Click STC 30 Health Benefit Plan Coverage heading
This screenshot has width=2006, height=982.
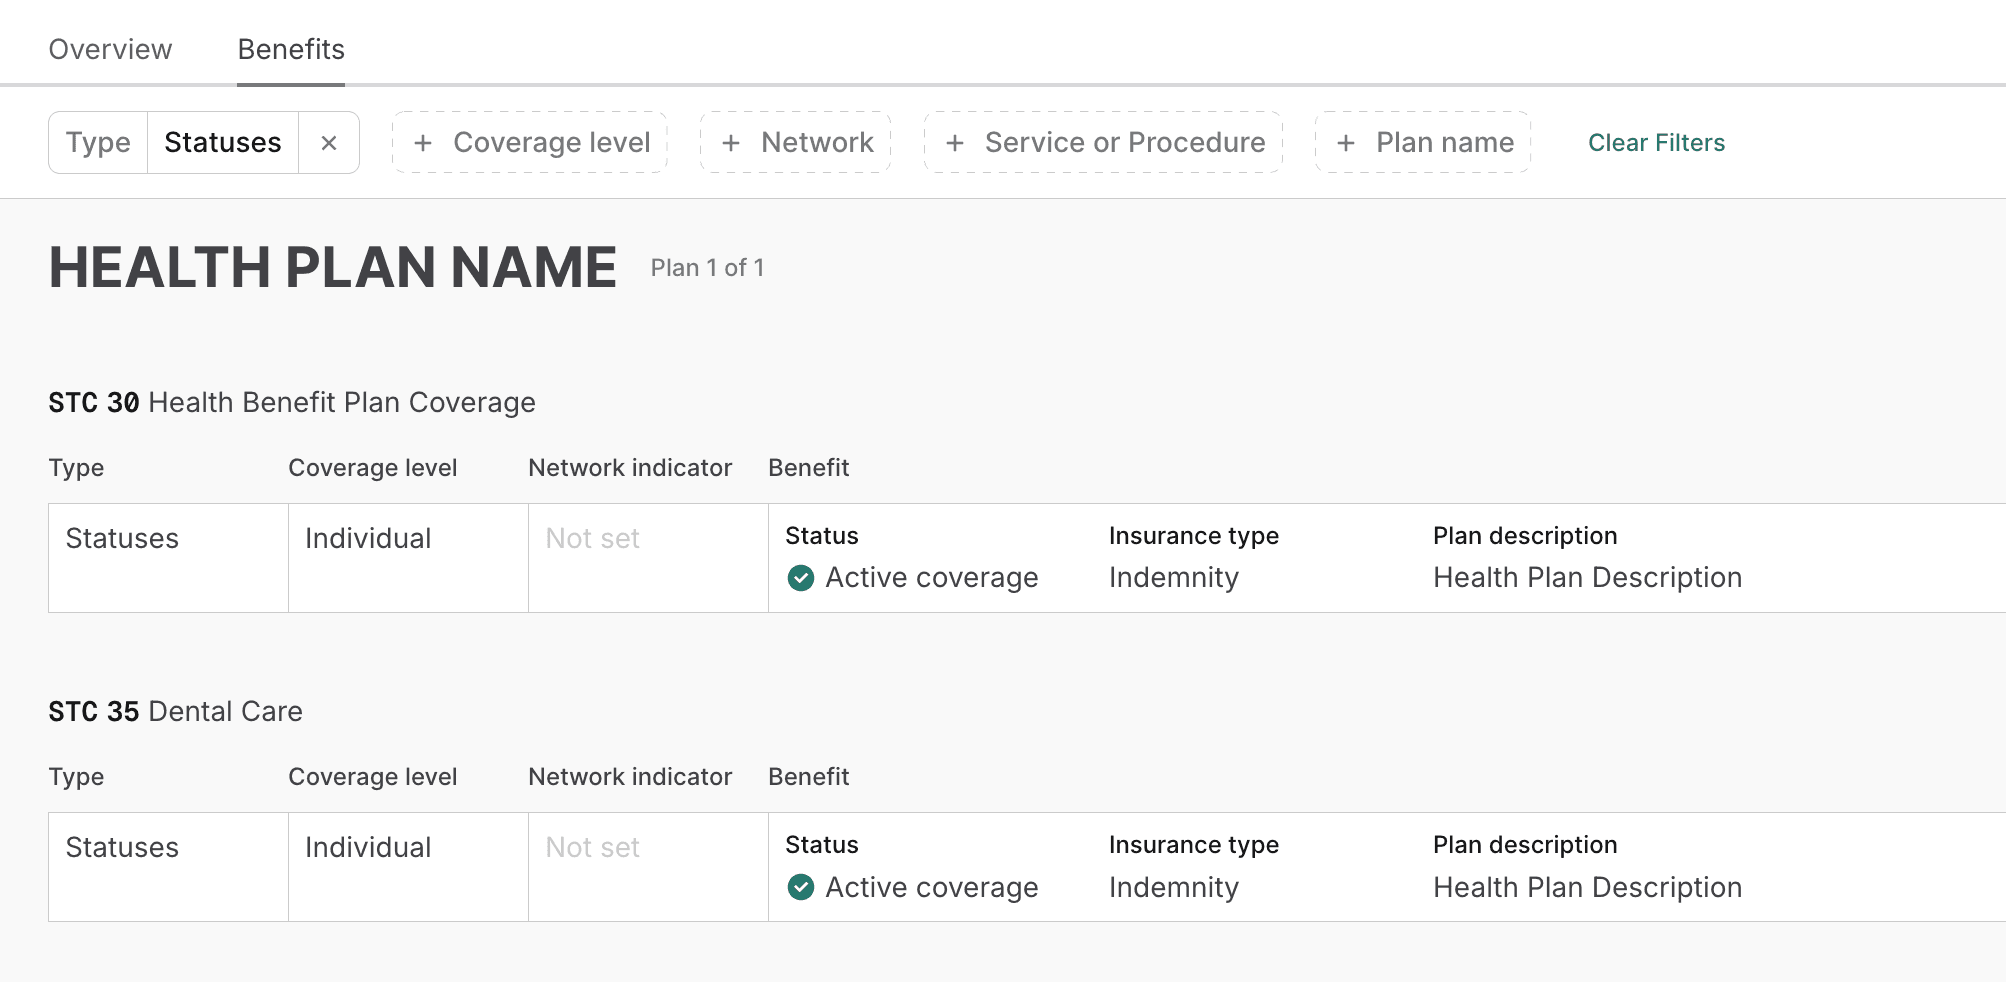(x=292, y=402)
